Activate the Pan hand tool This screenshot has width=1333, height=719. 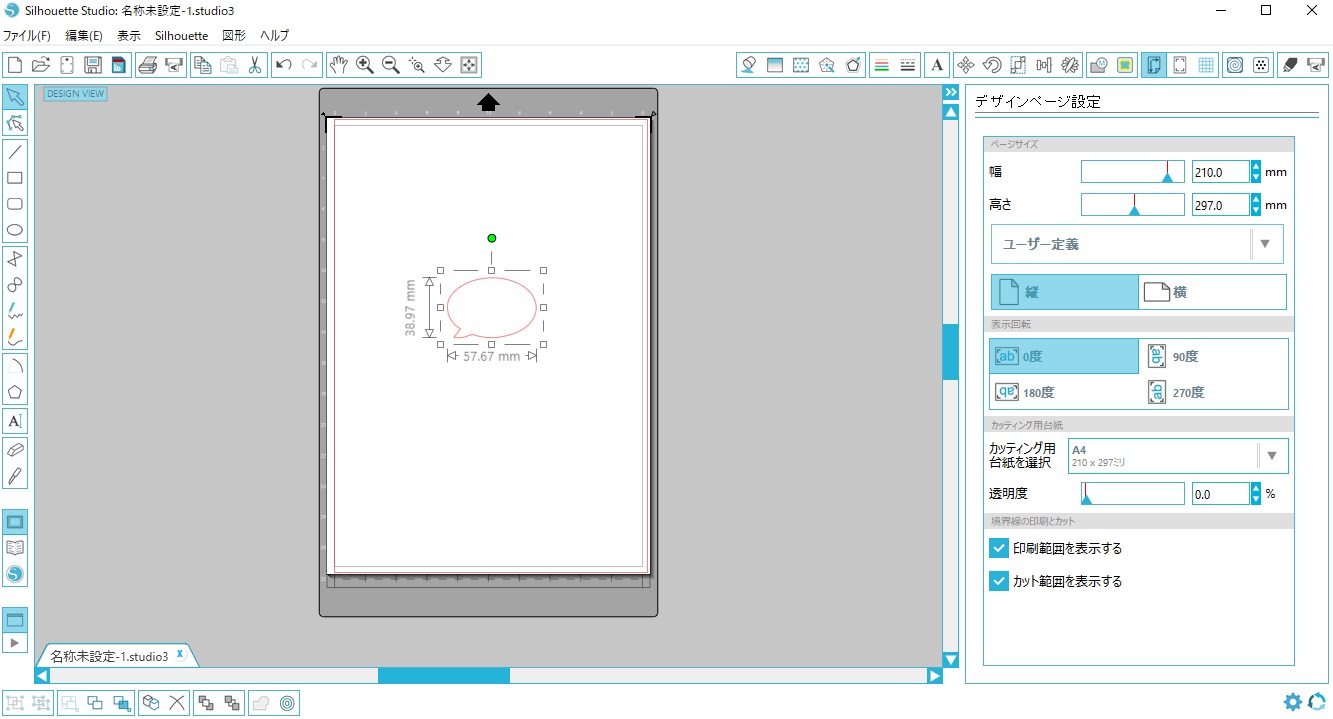[339, 65]
